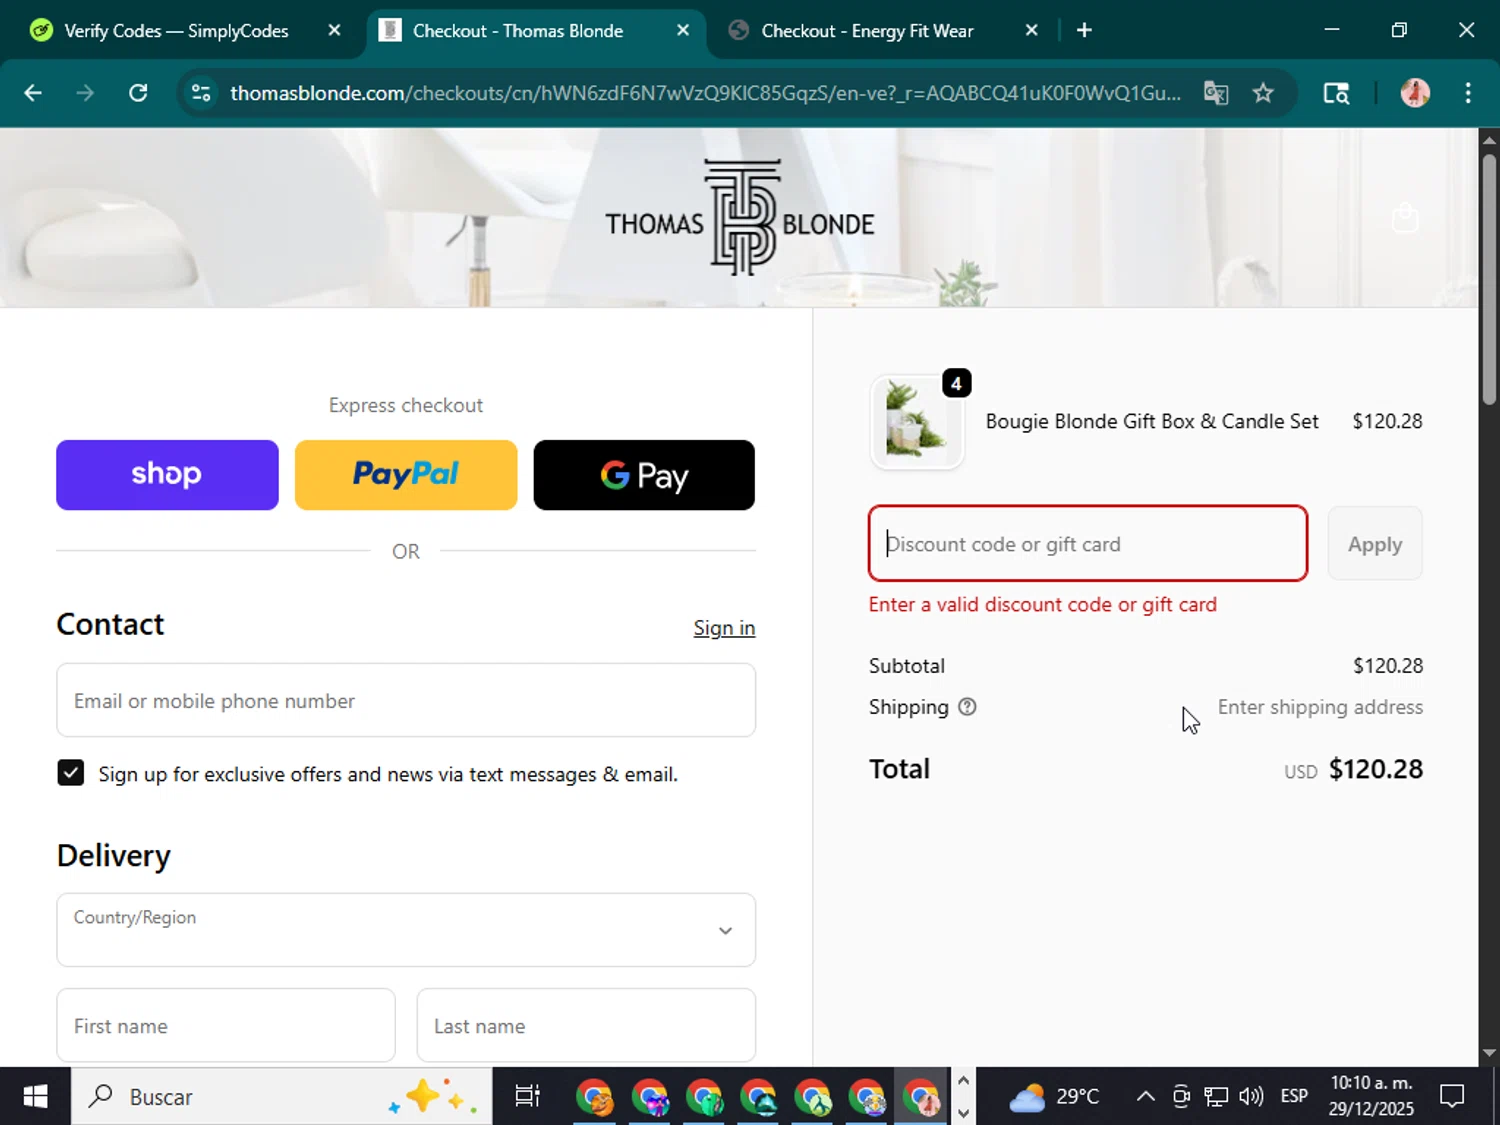The height and width of the screenshot is (1125, 1500).
Task: Open the cart bag icon in header
Action: coord(1405,217)
